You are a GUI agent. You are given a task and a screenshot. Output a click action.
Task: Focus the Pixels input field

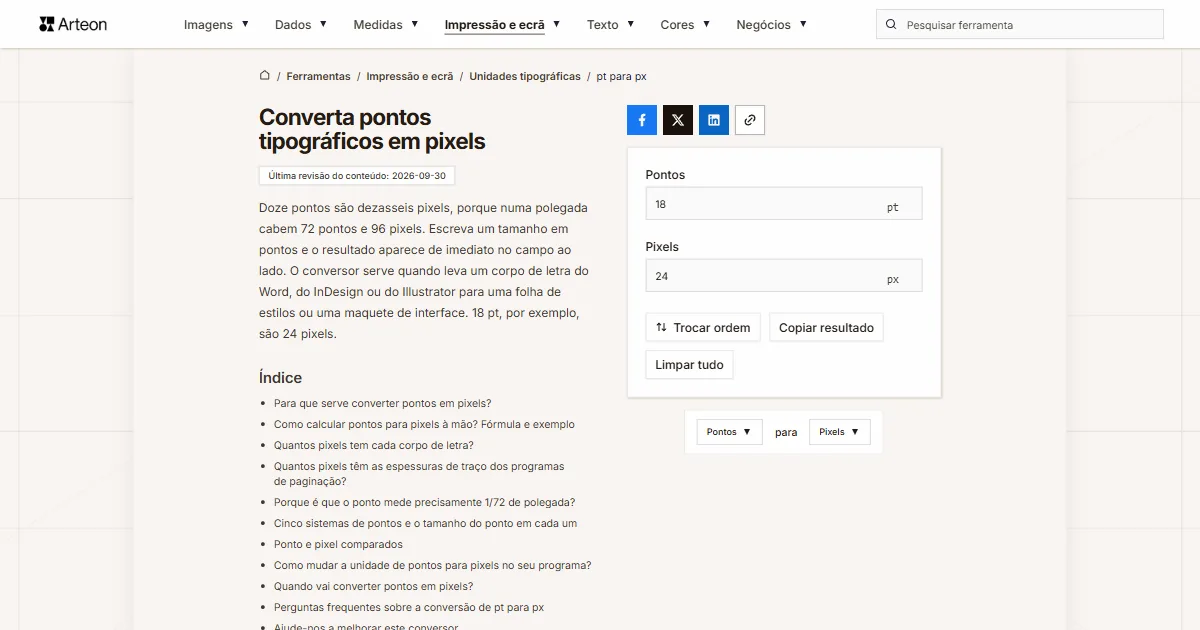pos(784,276)
